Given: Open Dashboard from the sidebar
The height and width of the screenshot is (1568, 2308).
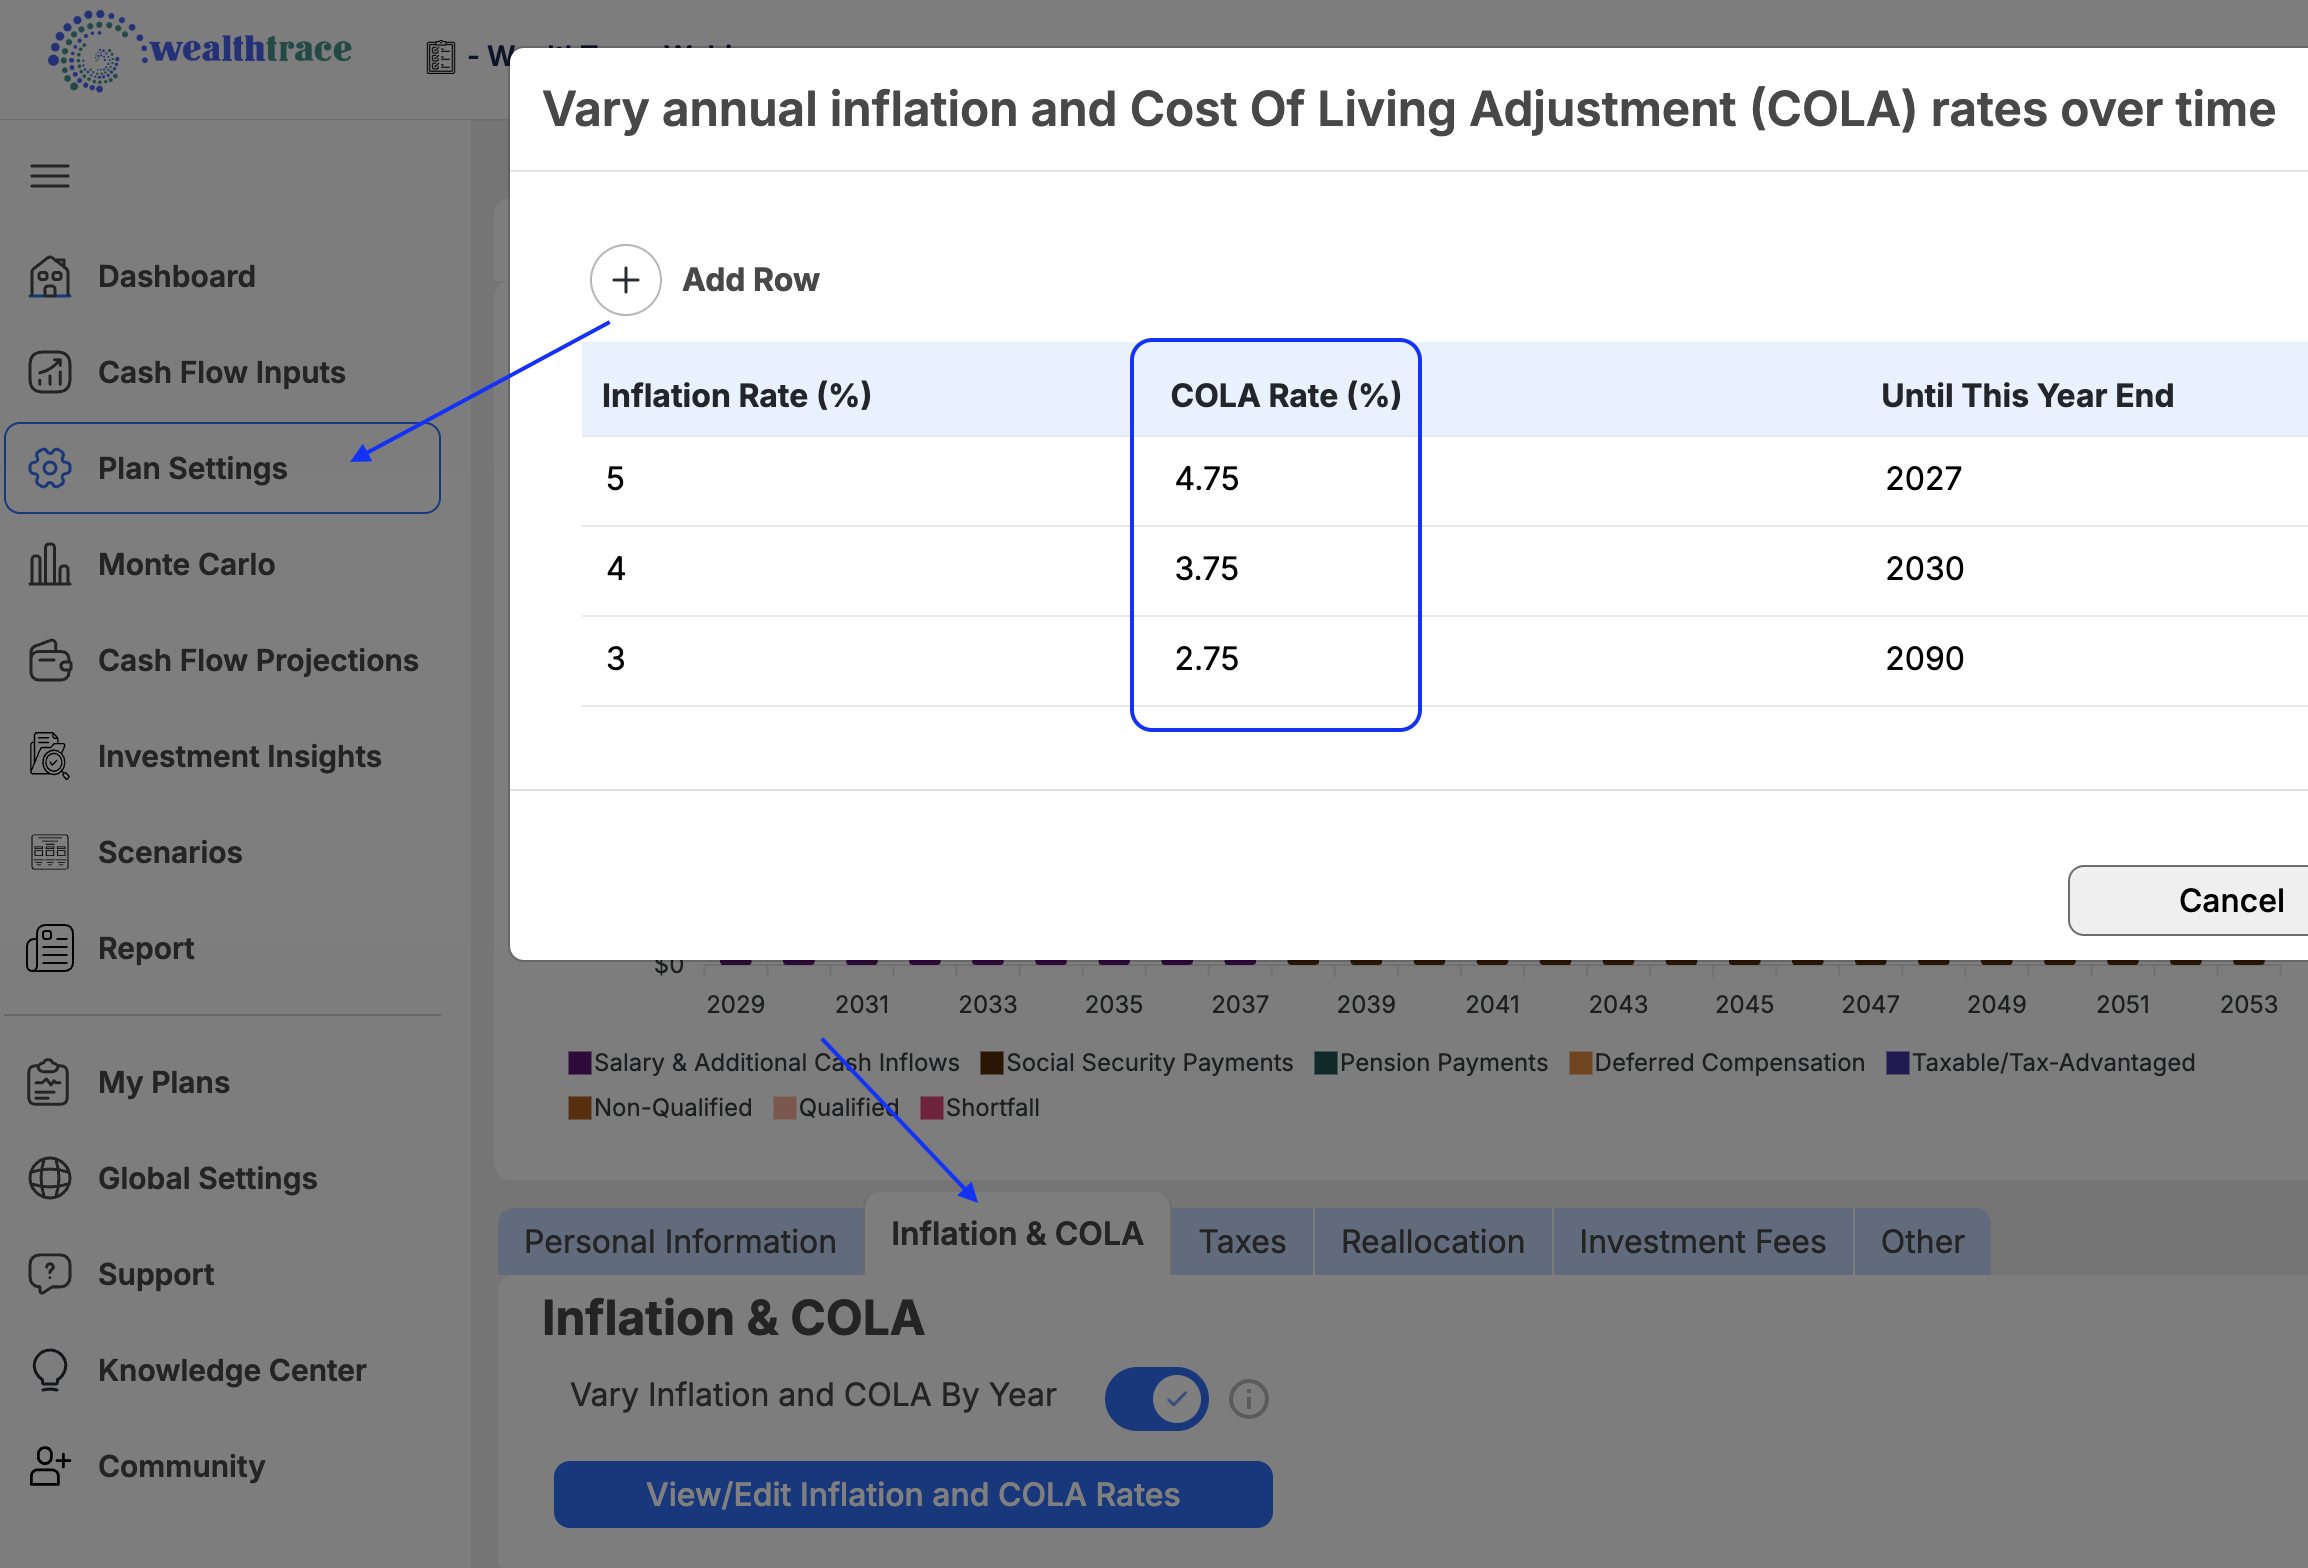Looking at the screenshot, I should click(176, 276).
